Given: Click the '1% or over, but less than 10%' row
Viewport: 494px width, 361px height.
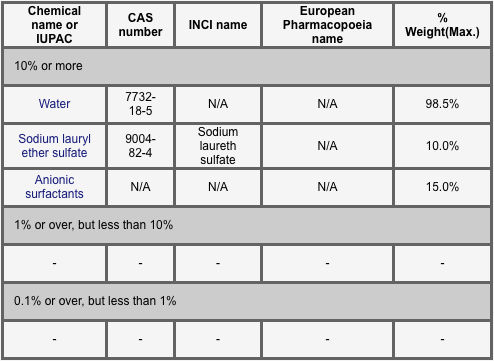Looking at the screenshot, I should 247,225.
